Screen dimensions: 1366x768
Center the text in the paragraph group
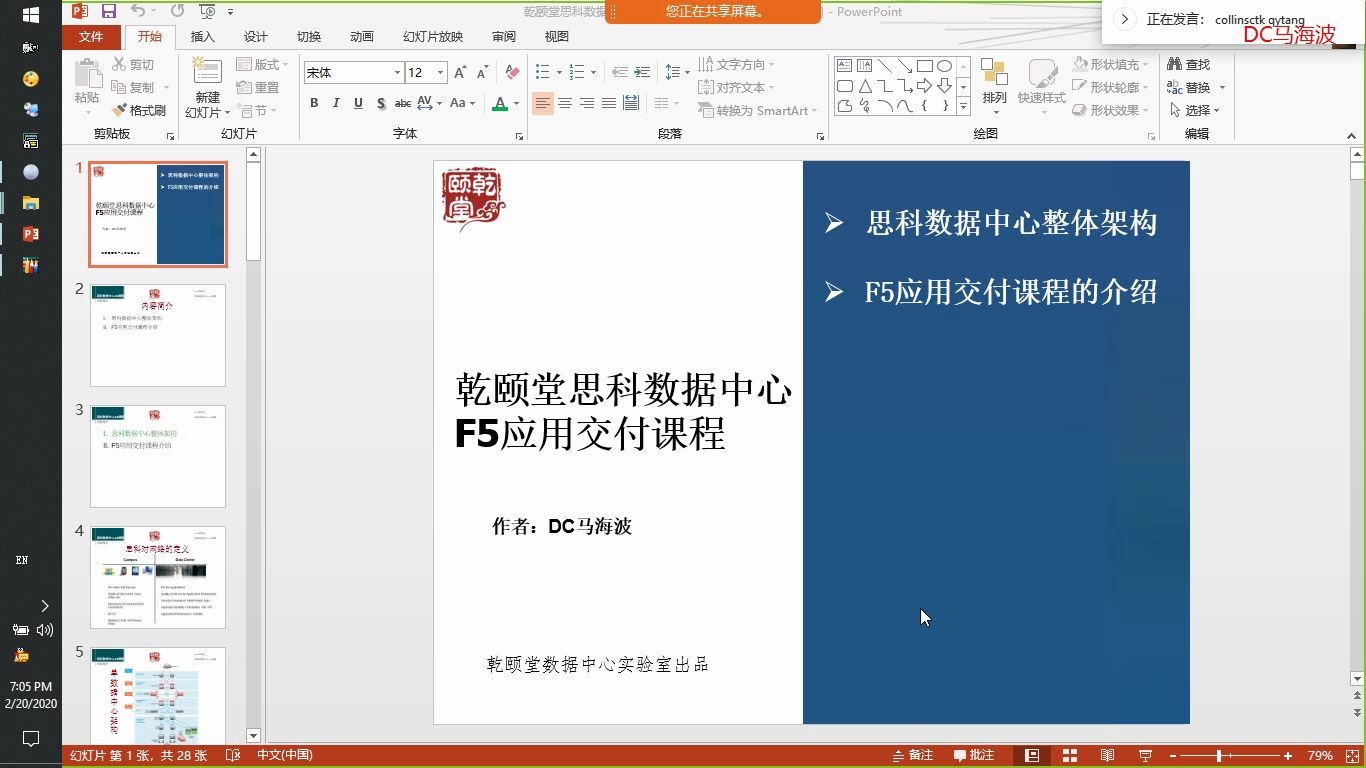point(565,103)
